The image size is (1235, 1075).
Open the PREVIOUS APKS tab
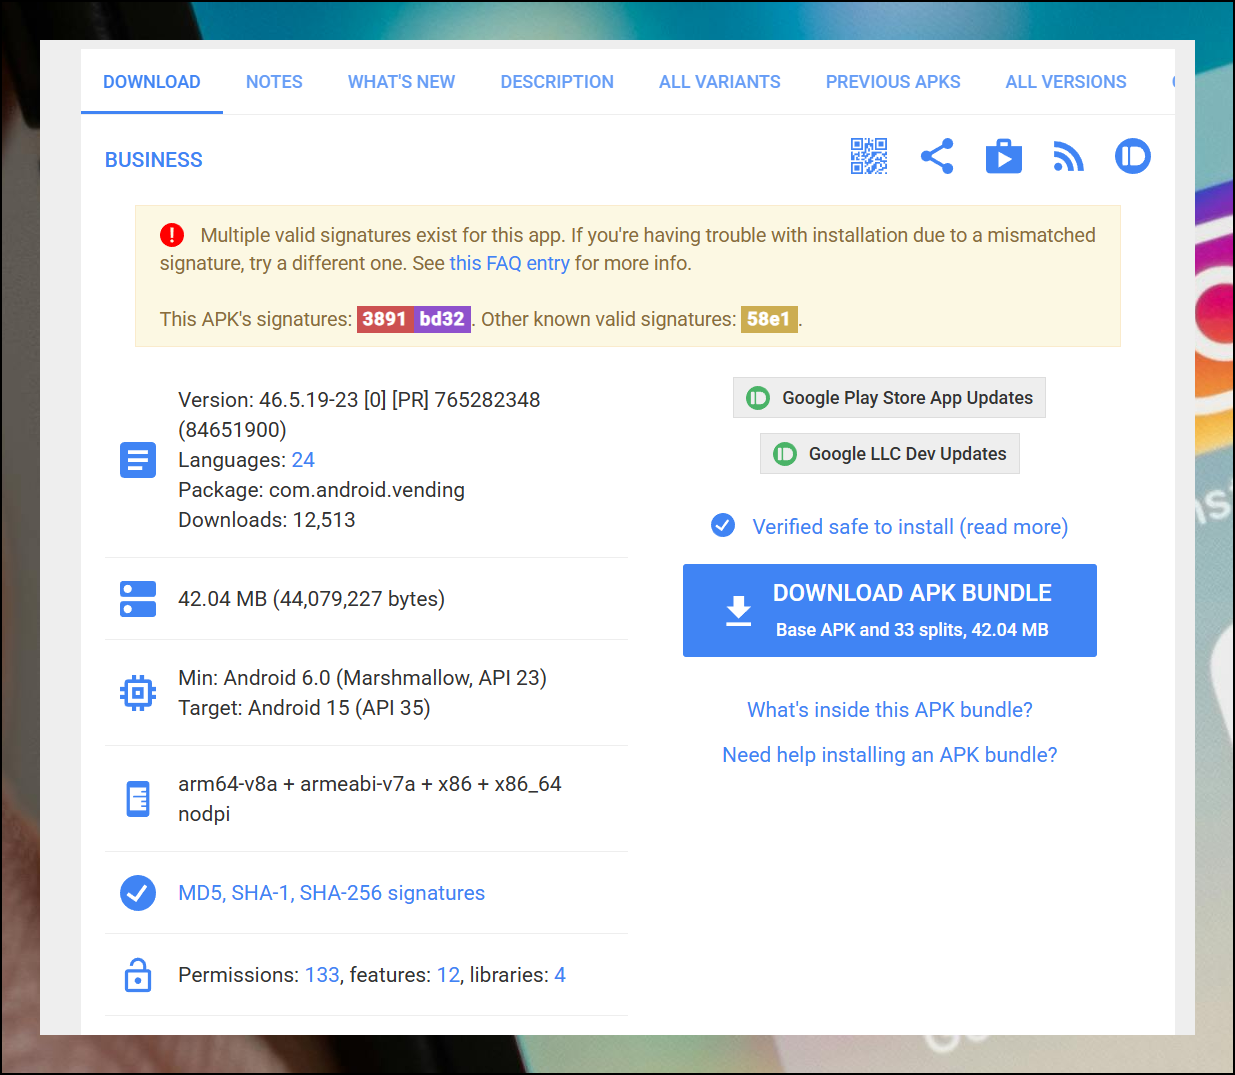[x=893, y=82]
